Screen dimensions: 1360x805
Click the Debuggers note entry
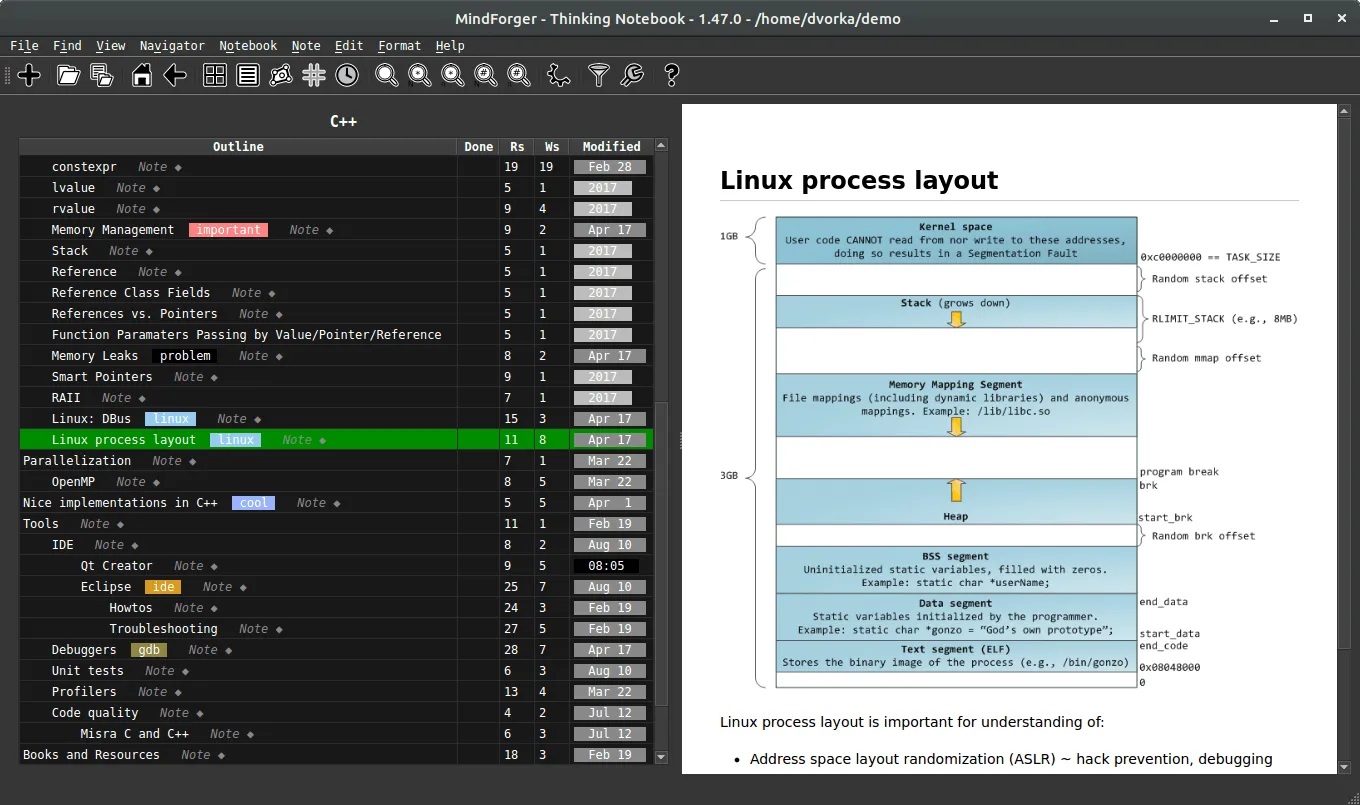click(x=84, y=650)
